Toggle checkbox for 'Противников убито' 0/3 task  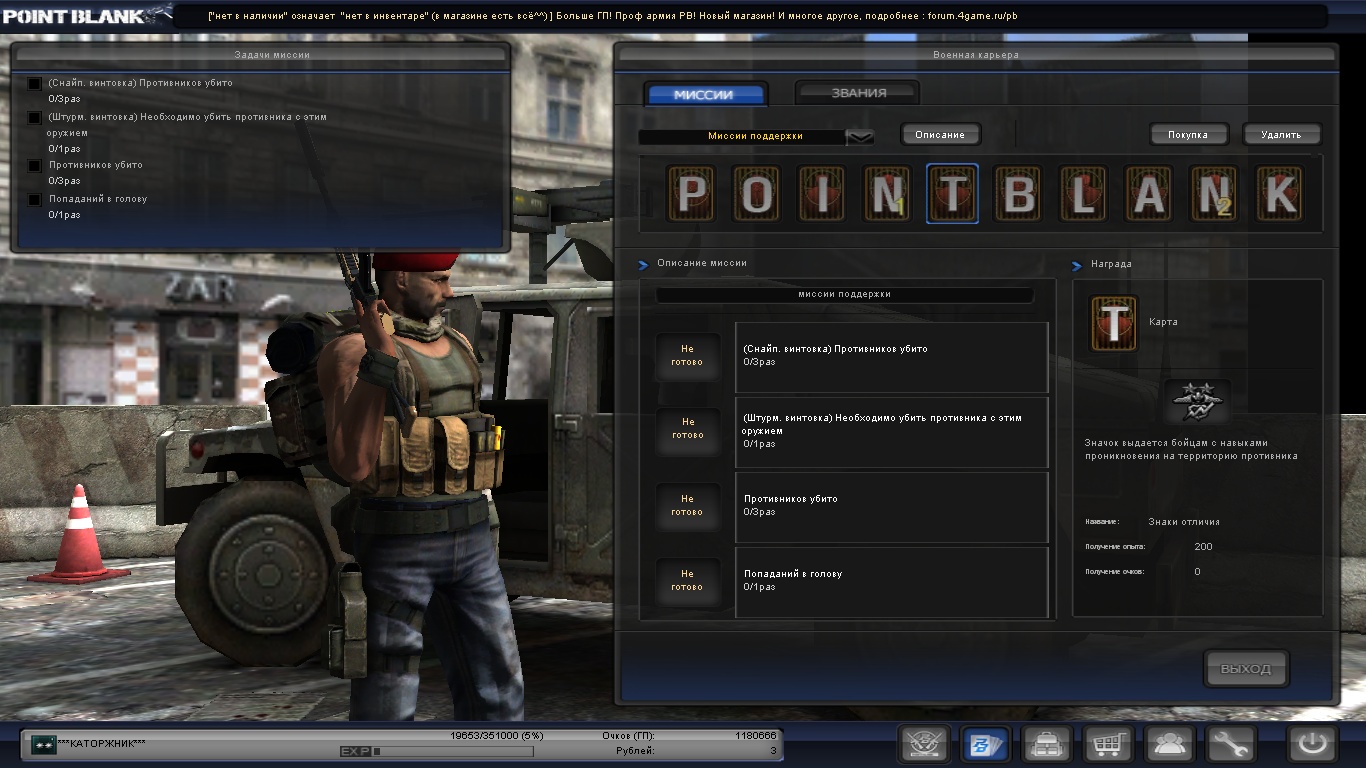(35, 166)
